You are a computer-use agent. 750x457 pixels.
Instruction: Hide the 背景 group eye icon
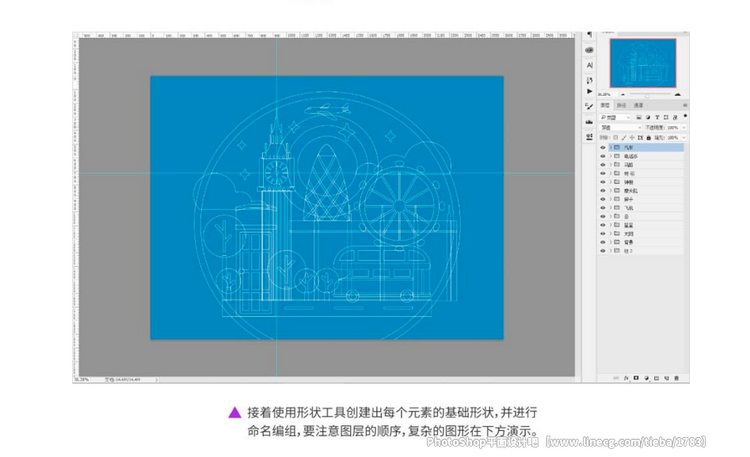pos(603,242)
